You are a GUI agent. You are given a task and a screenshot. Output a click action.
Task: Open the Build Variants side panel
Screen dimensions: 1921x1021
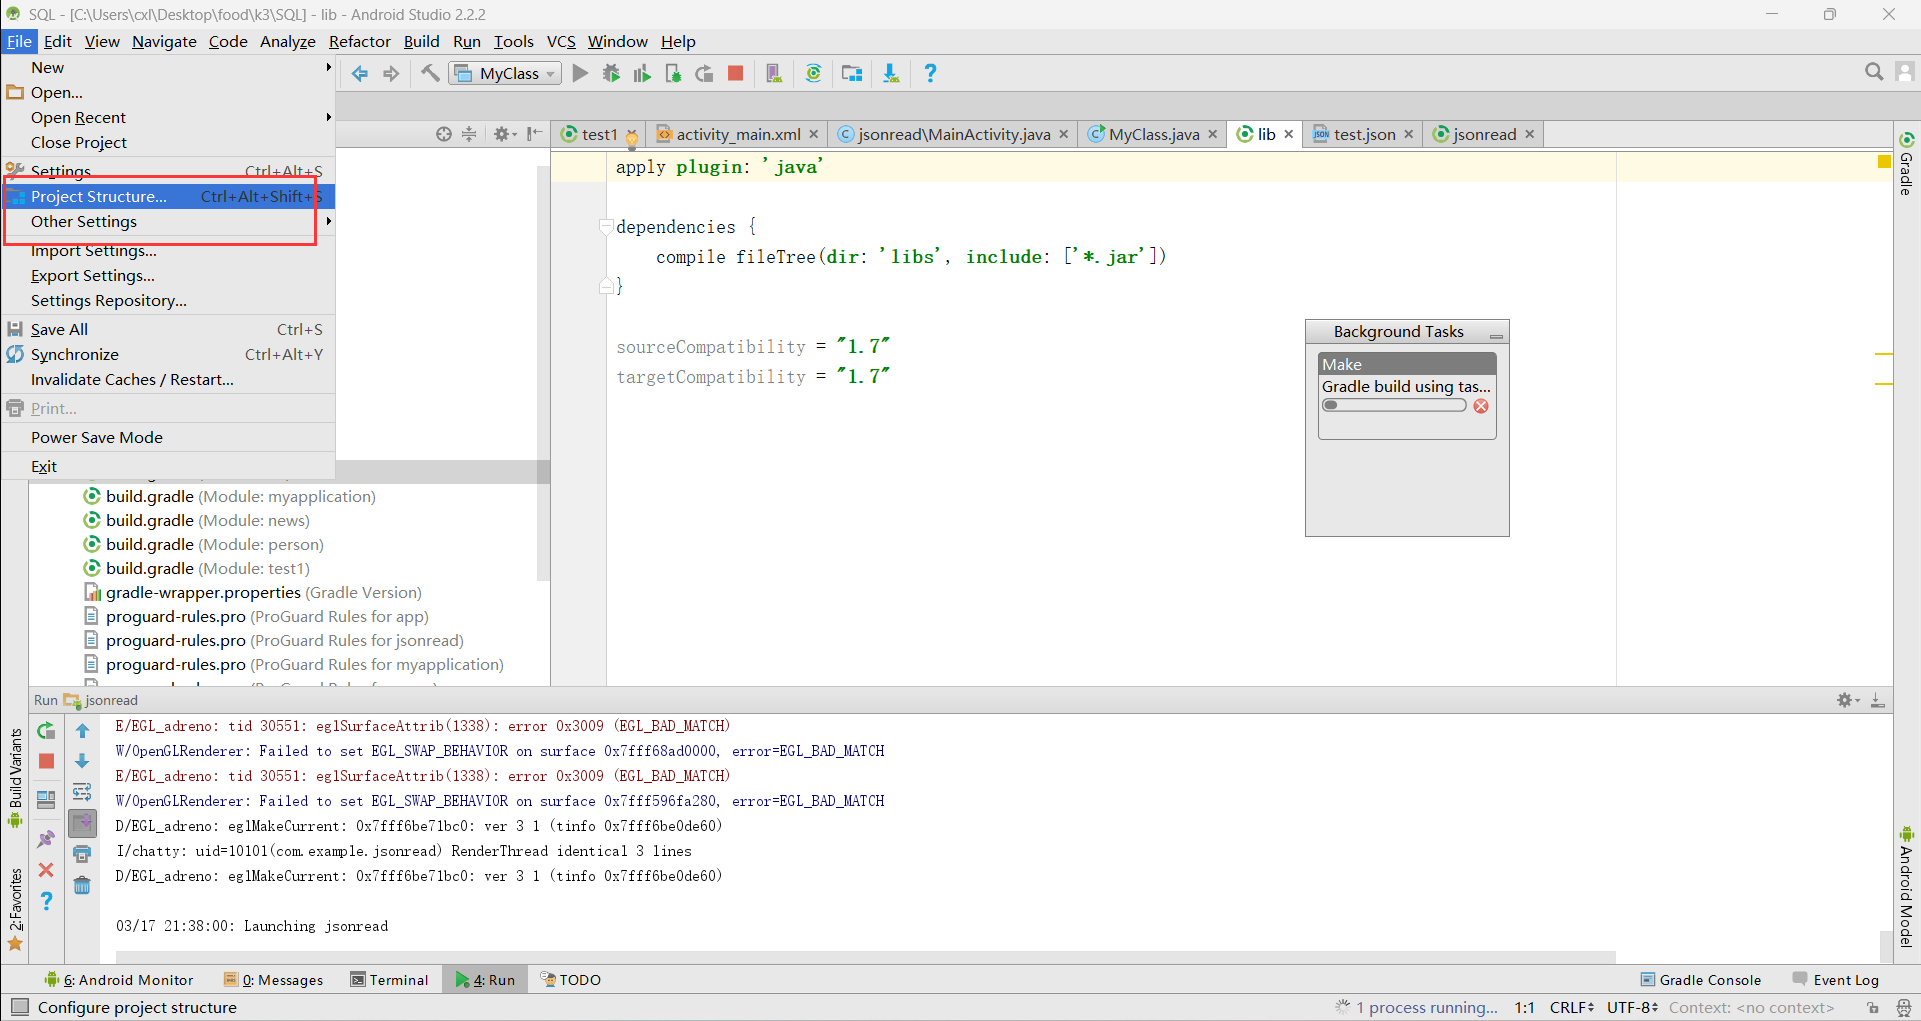tap(15, 777)
